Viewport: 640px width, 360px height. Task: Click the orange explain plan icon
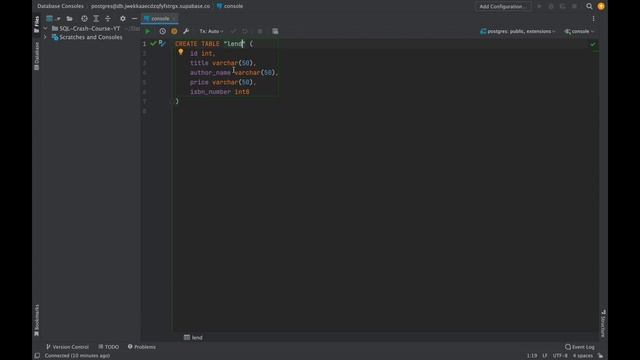point(174,31)
